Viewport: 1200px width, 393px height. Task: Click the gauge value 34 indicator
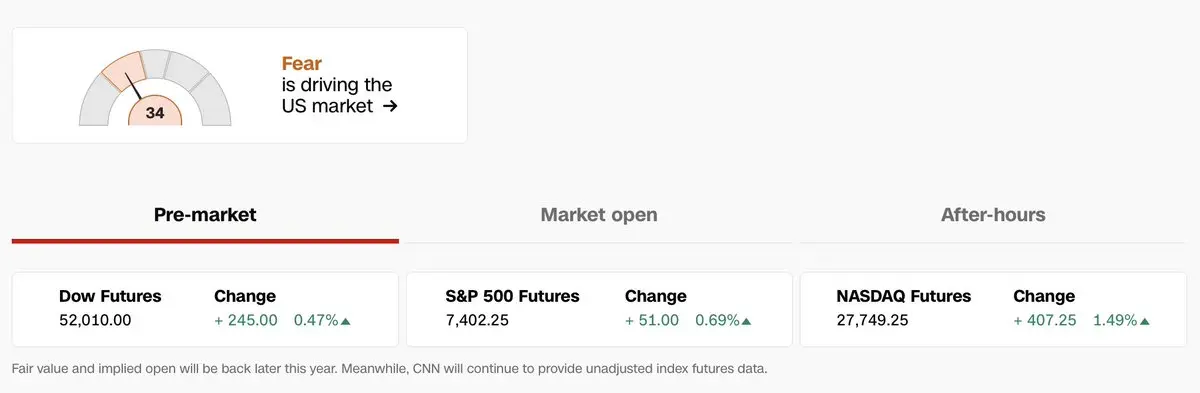point(155,112)
